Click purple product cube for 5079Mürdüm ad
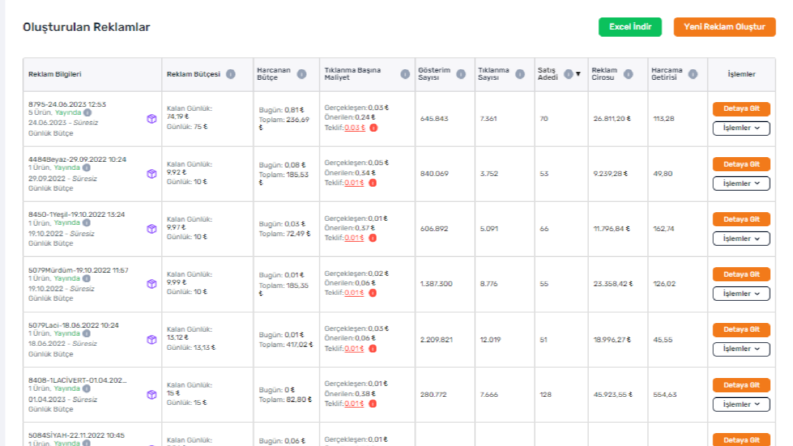The height and width of the screenshot is (446, 793). [x=152, y=284]
